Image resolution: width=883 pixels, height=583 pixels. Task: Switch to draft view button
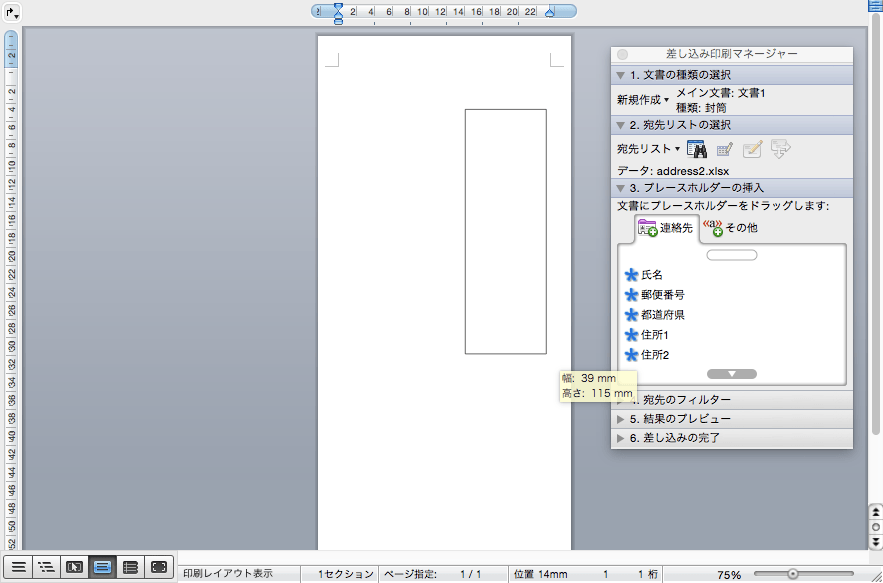pyautogui.click(x=18, y=567)
